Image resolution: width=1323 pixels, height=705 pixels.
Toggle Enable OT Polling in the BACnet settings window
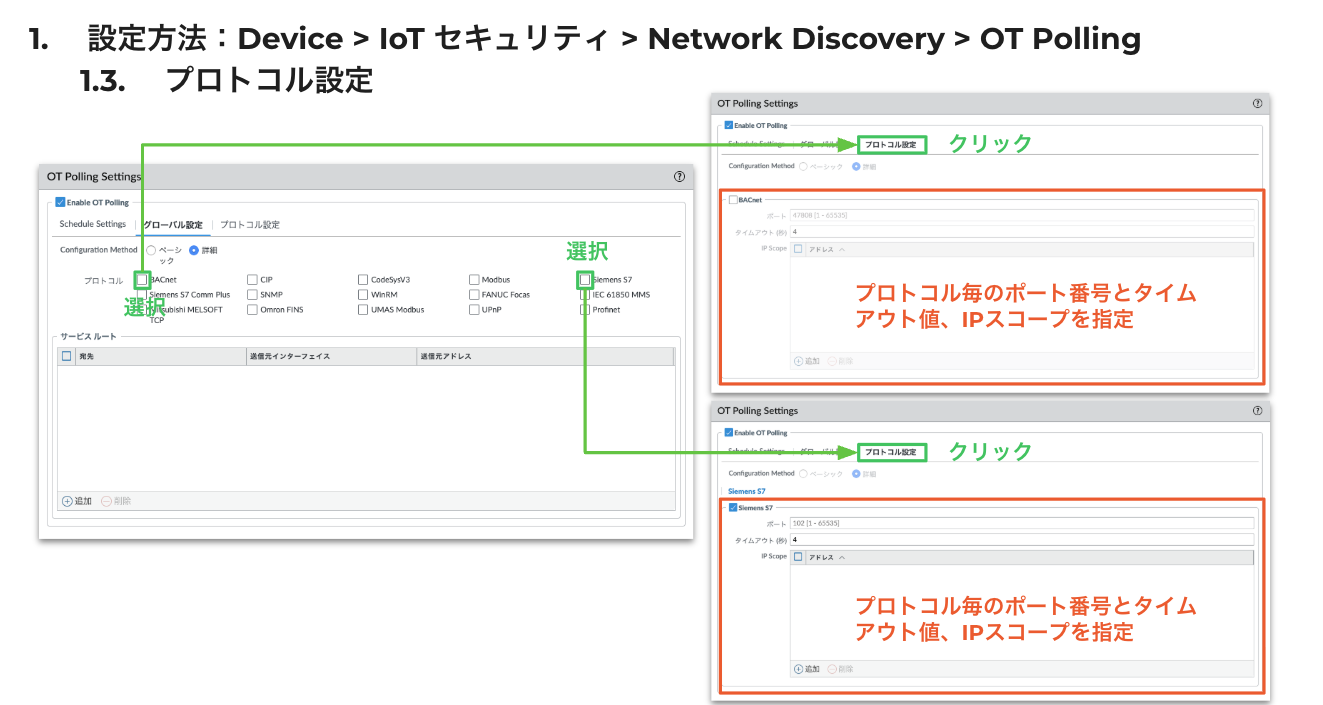click(x=729, y=125)
